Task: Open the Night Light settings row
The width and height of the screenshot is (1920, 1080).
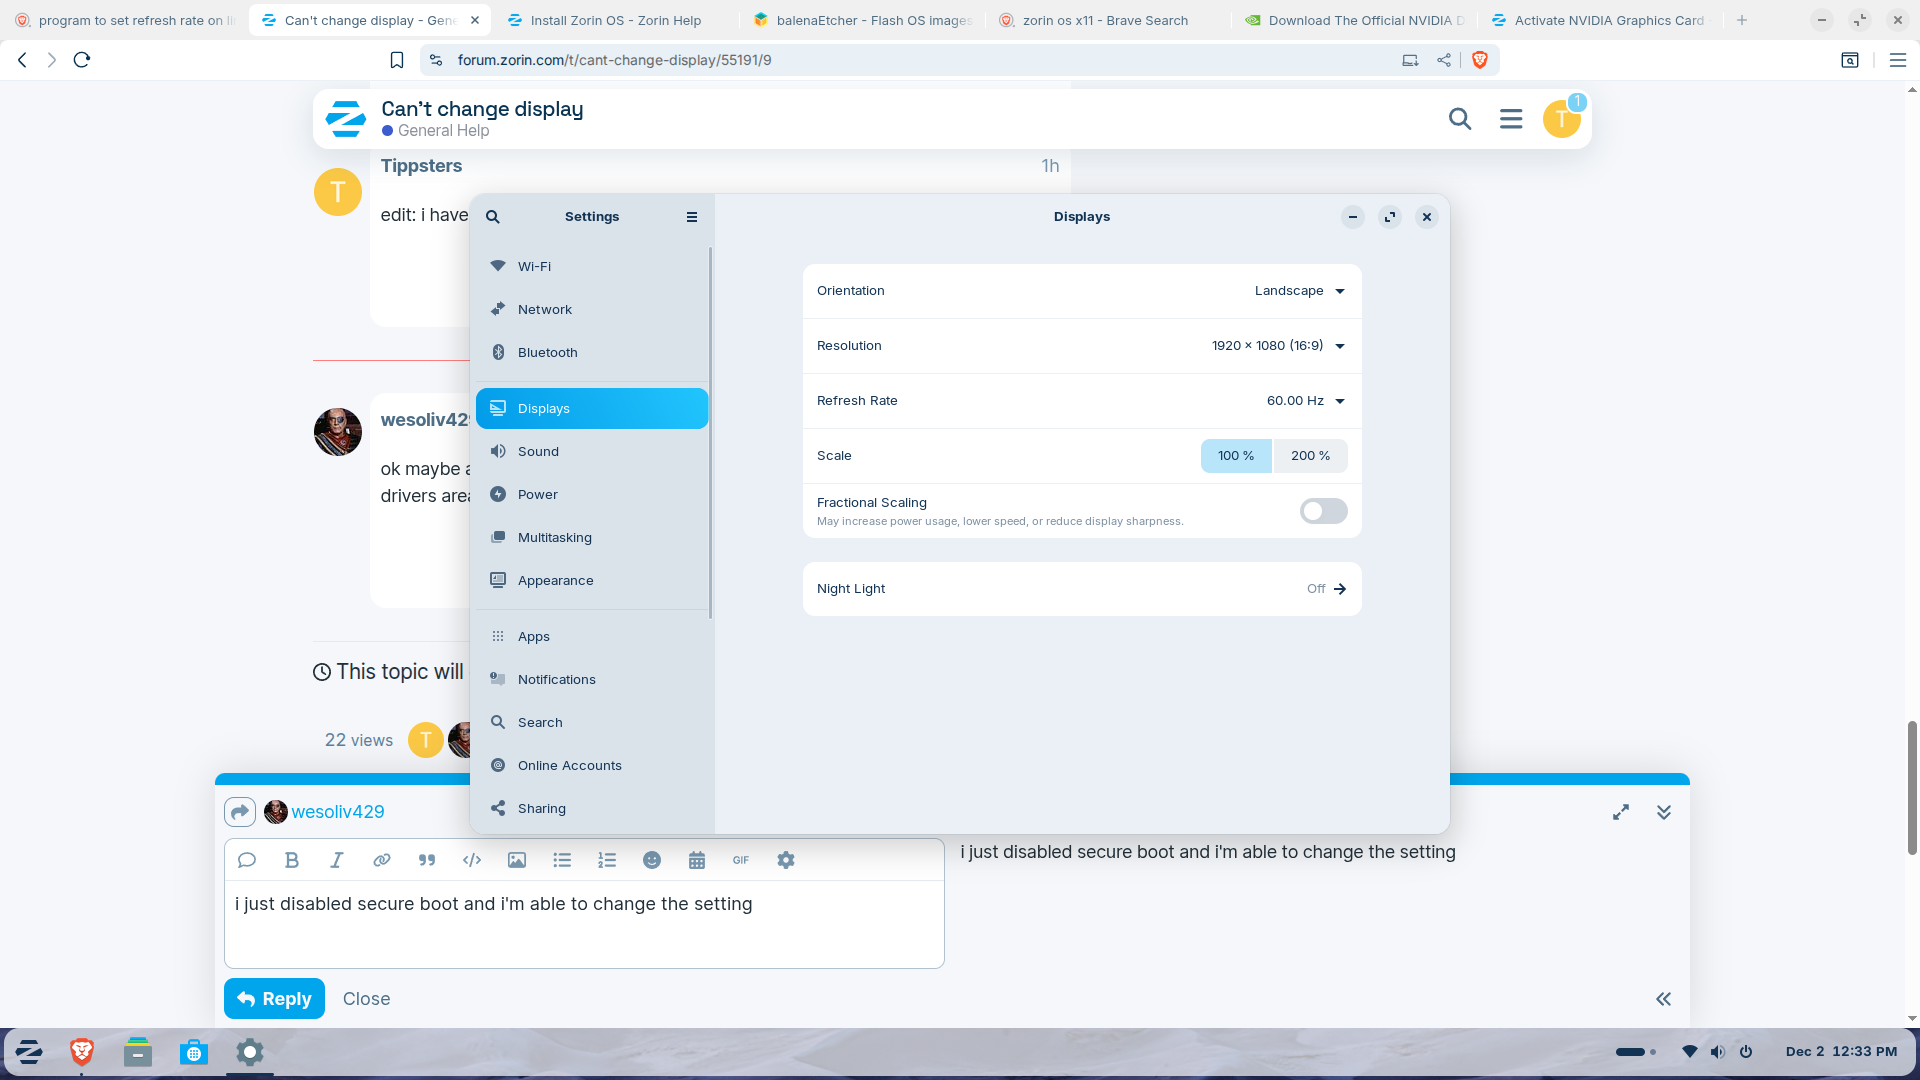Action: coord(1082,589)
